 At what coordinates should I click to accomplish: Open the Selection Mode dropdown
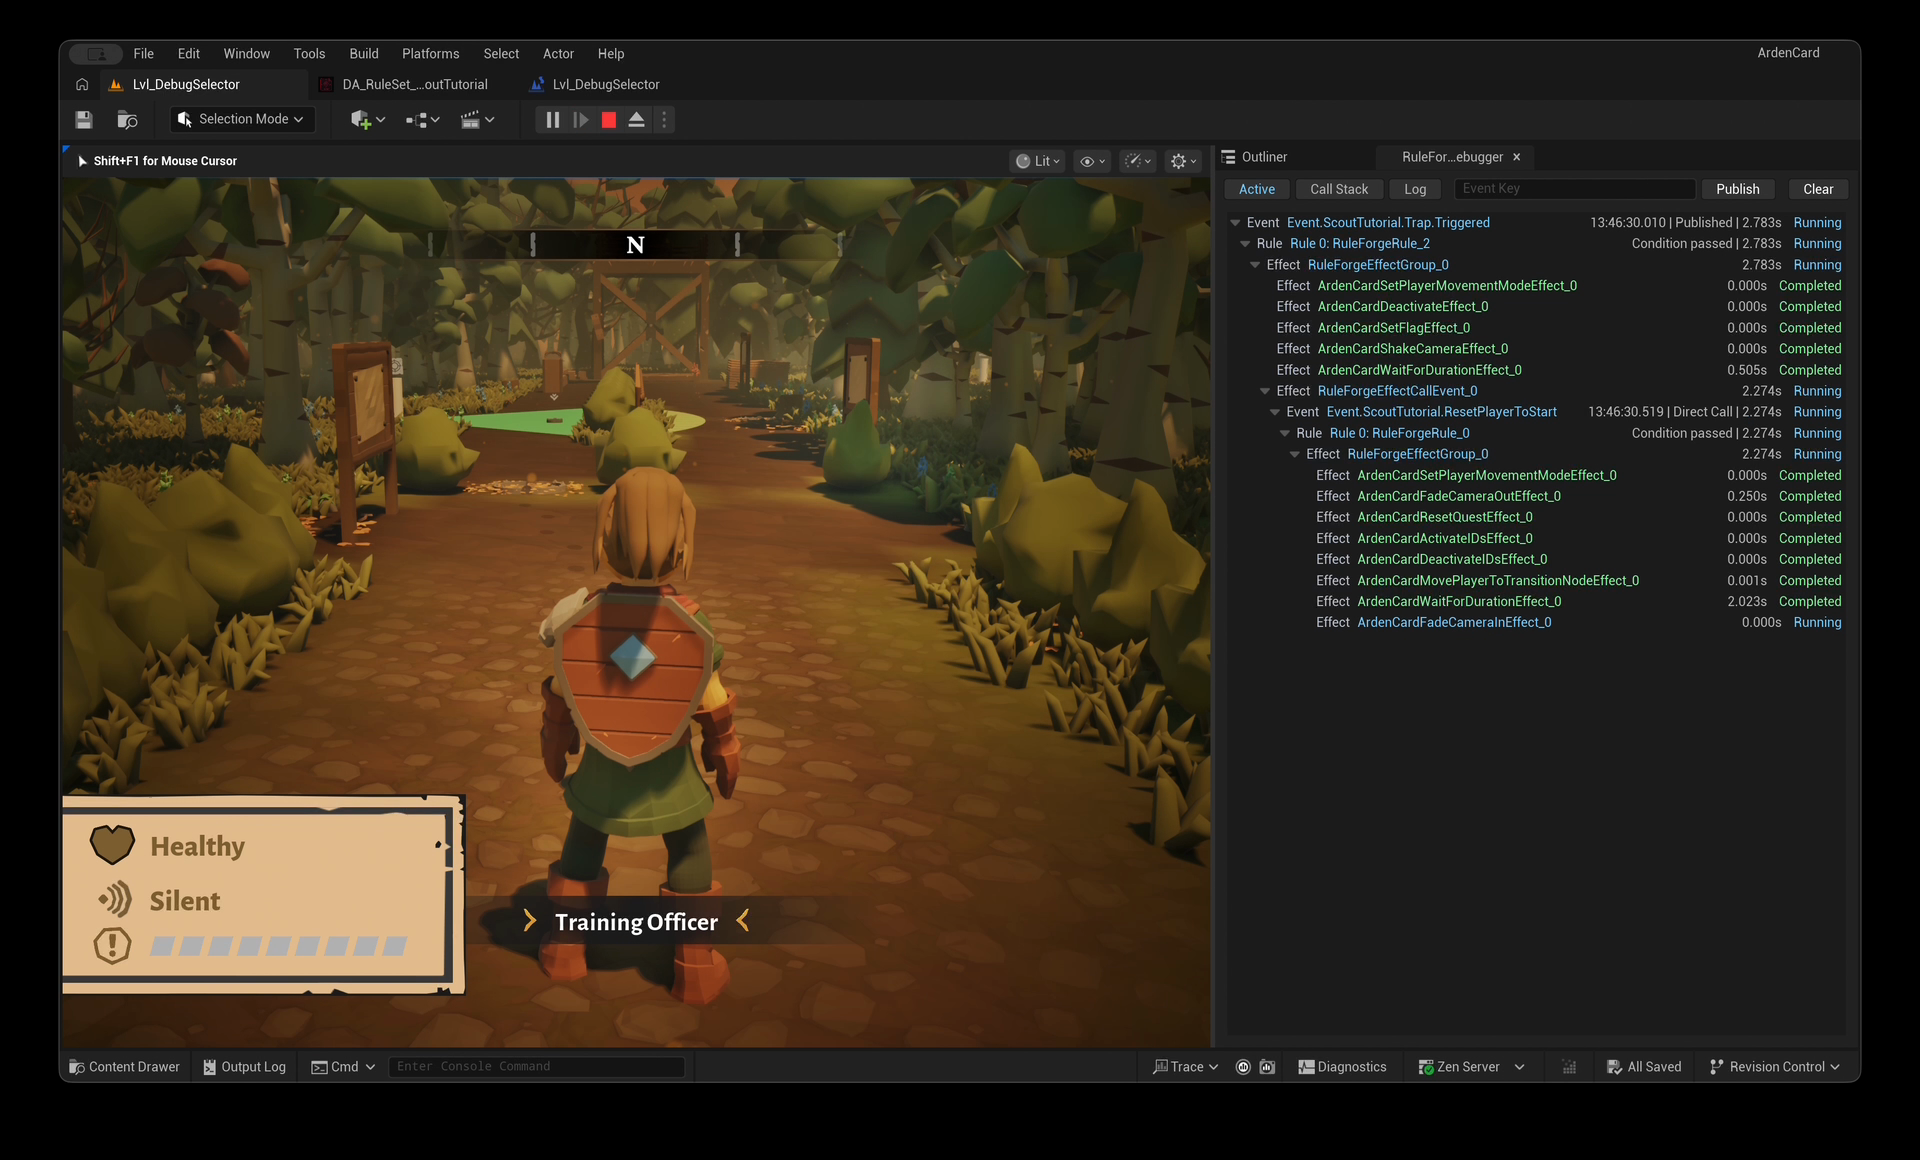click(240, 119)
